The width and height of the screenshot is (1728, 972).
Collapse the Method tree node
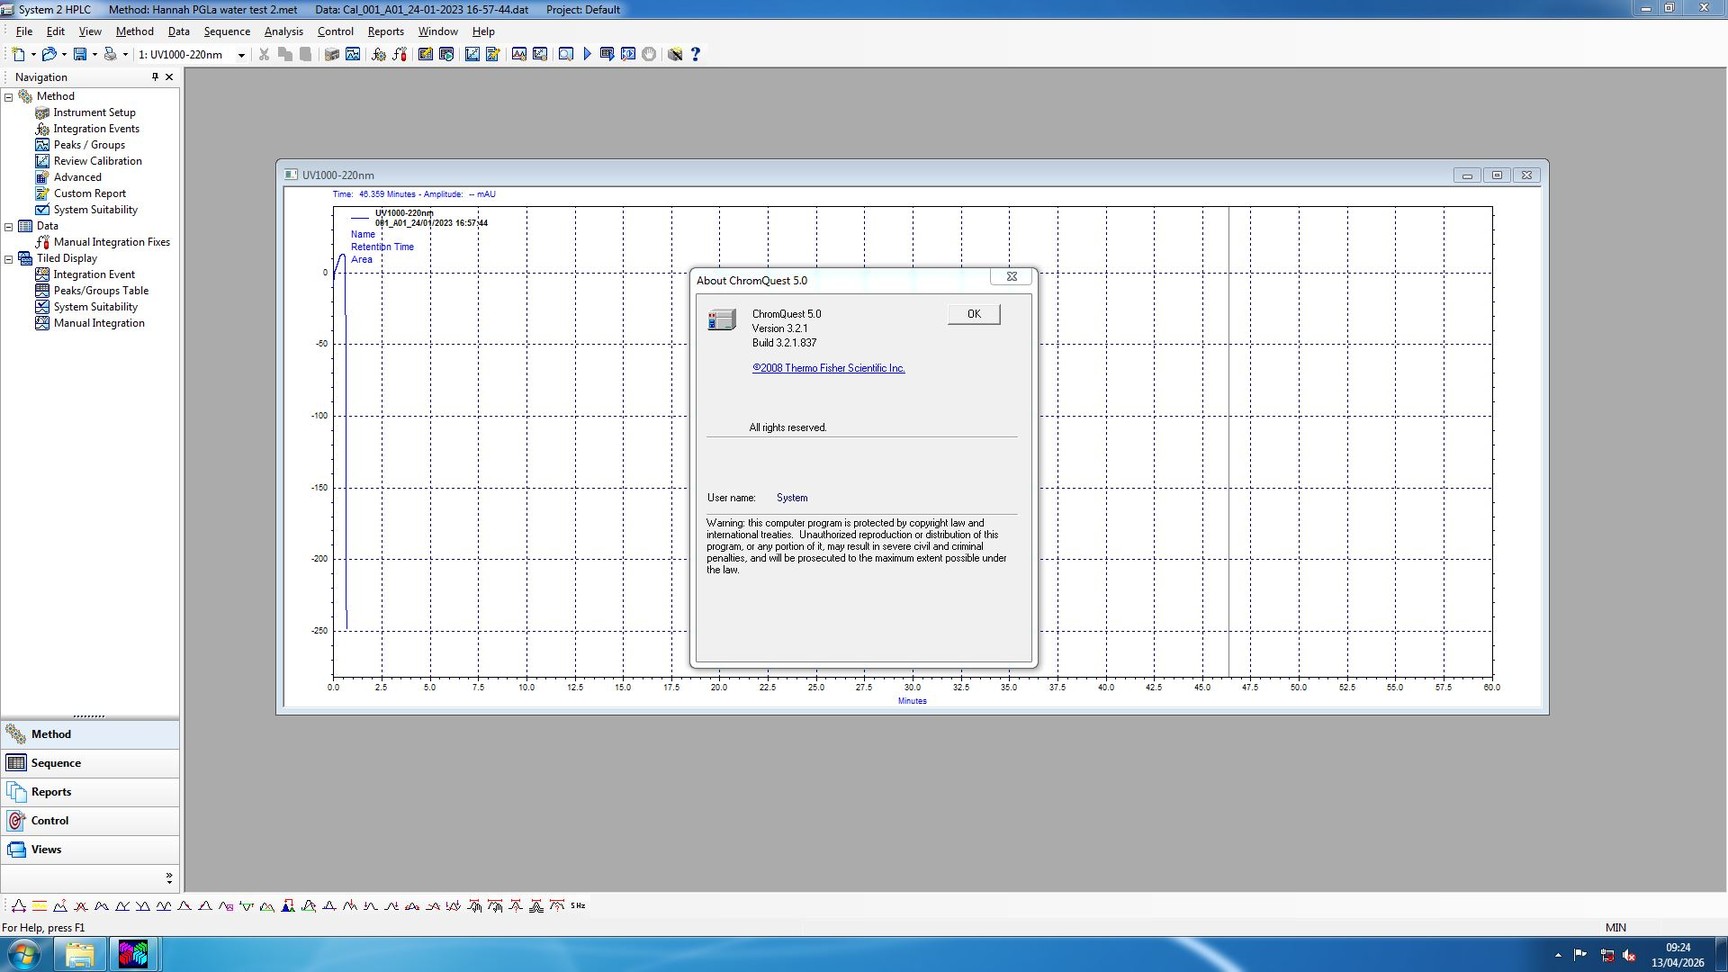[x=9, y=96]
